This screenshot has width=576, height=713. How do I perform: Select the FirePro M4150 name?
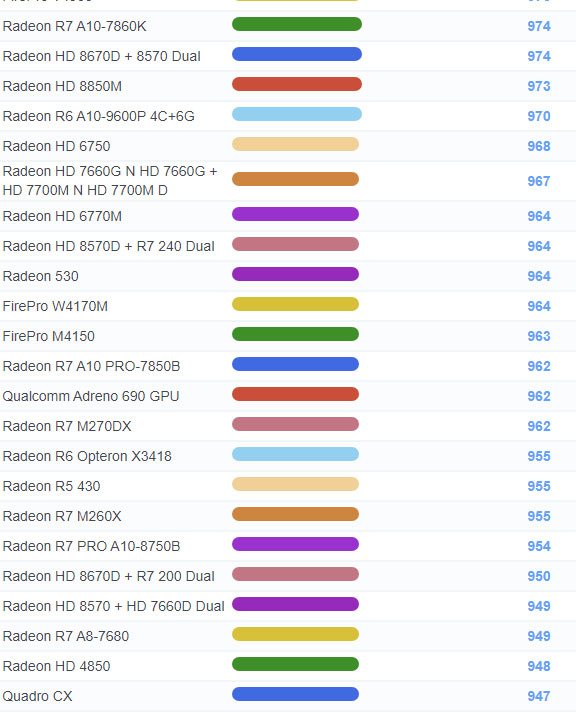49,336
